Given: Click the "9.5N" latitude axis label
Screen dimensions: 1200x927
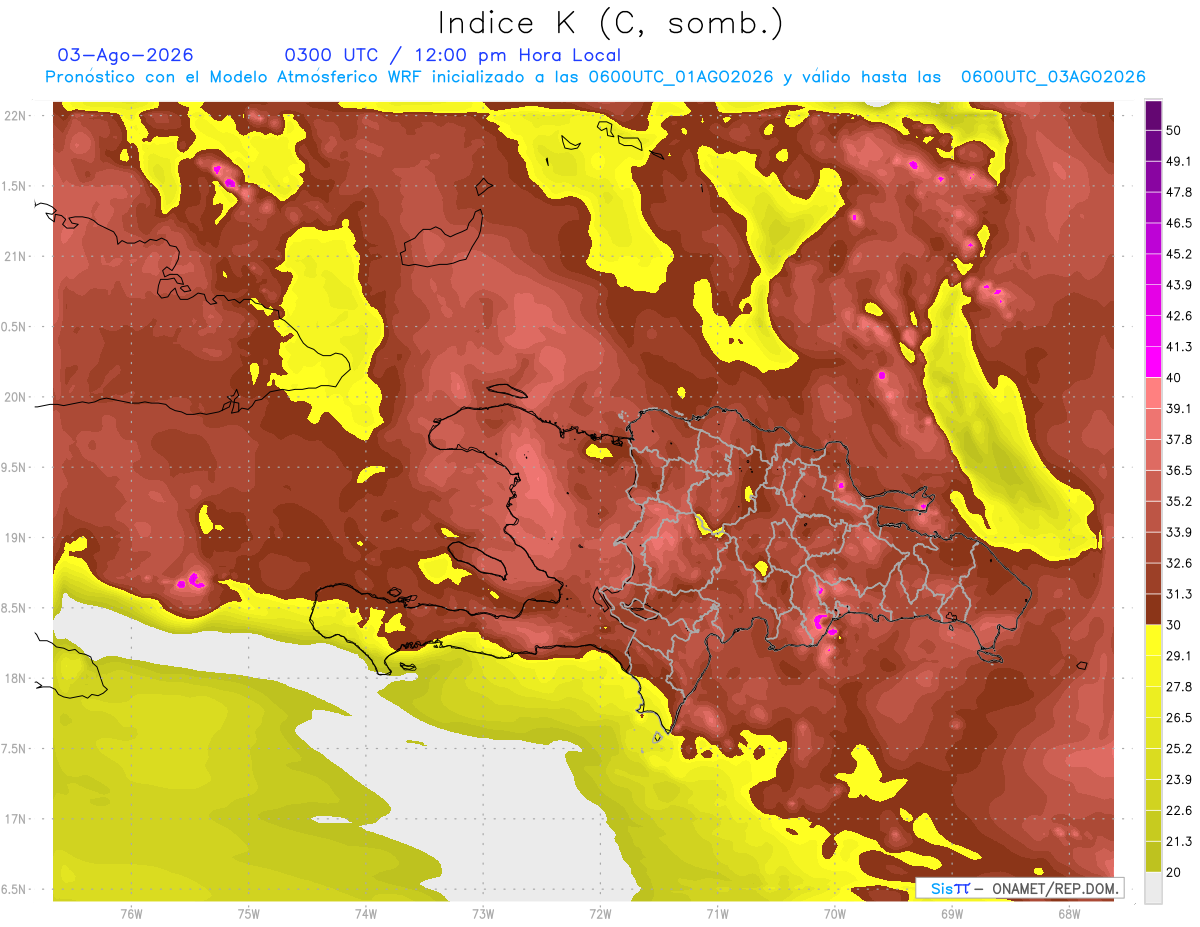Looking at the screenshot, I should [14, 468].
